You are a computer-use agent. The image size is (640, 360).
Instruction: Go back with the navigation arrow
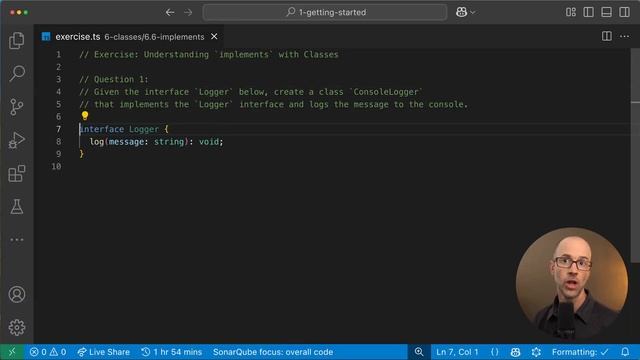click(170, 12)
